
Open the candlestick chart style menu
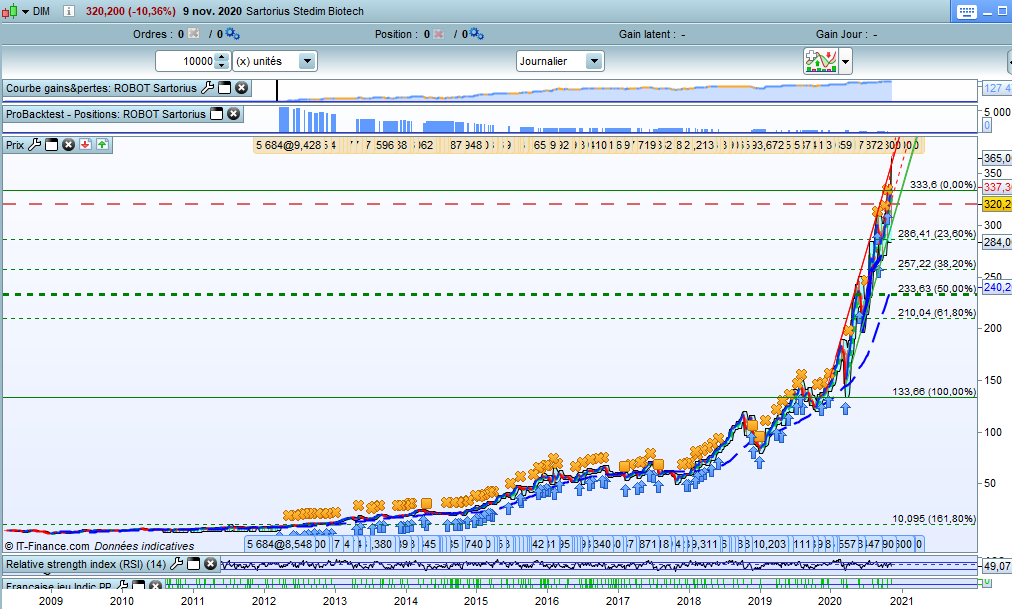pos(11,11)
